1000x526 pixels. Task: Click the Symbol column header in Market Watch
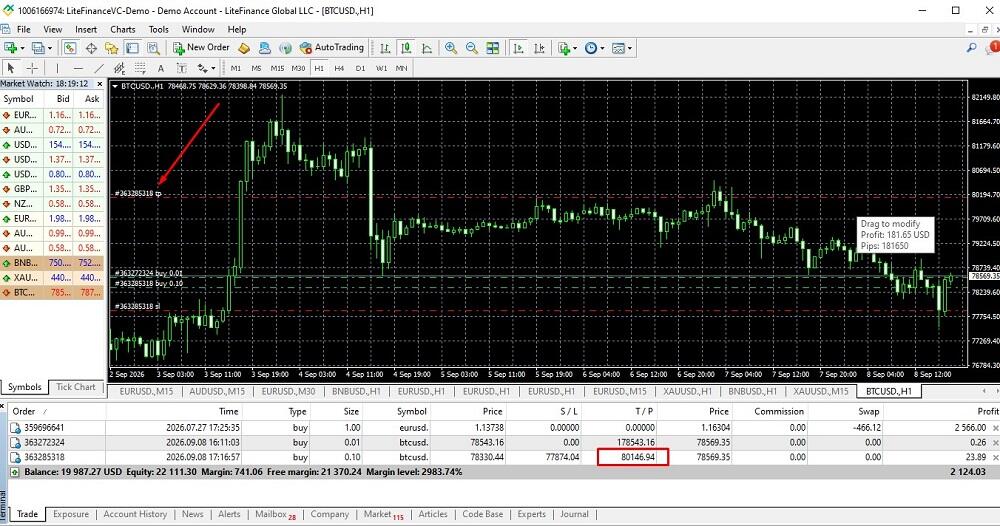(18, 99)
